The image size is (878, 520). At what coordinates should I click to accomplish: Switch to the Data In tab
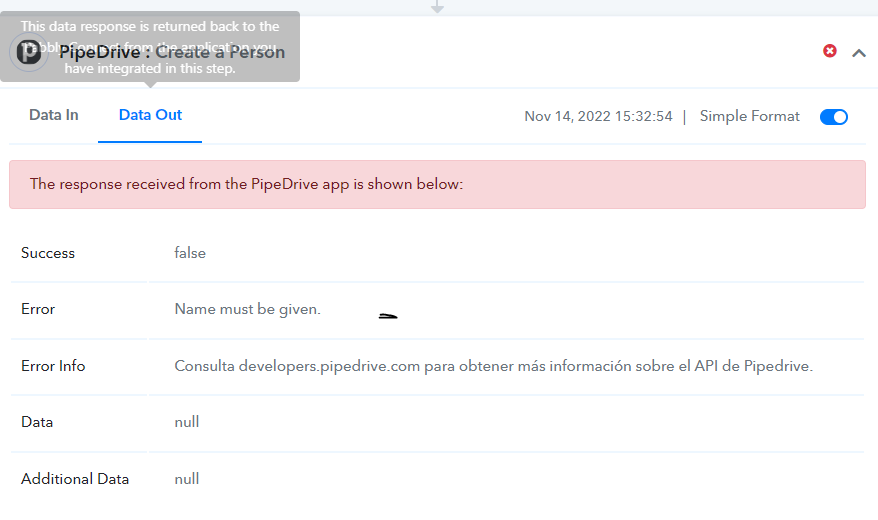click(54, 115)
